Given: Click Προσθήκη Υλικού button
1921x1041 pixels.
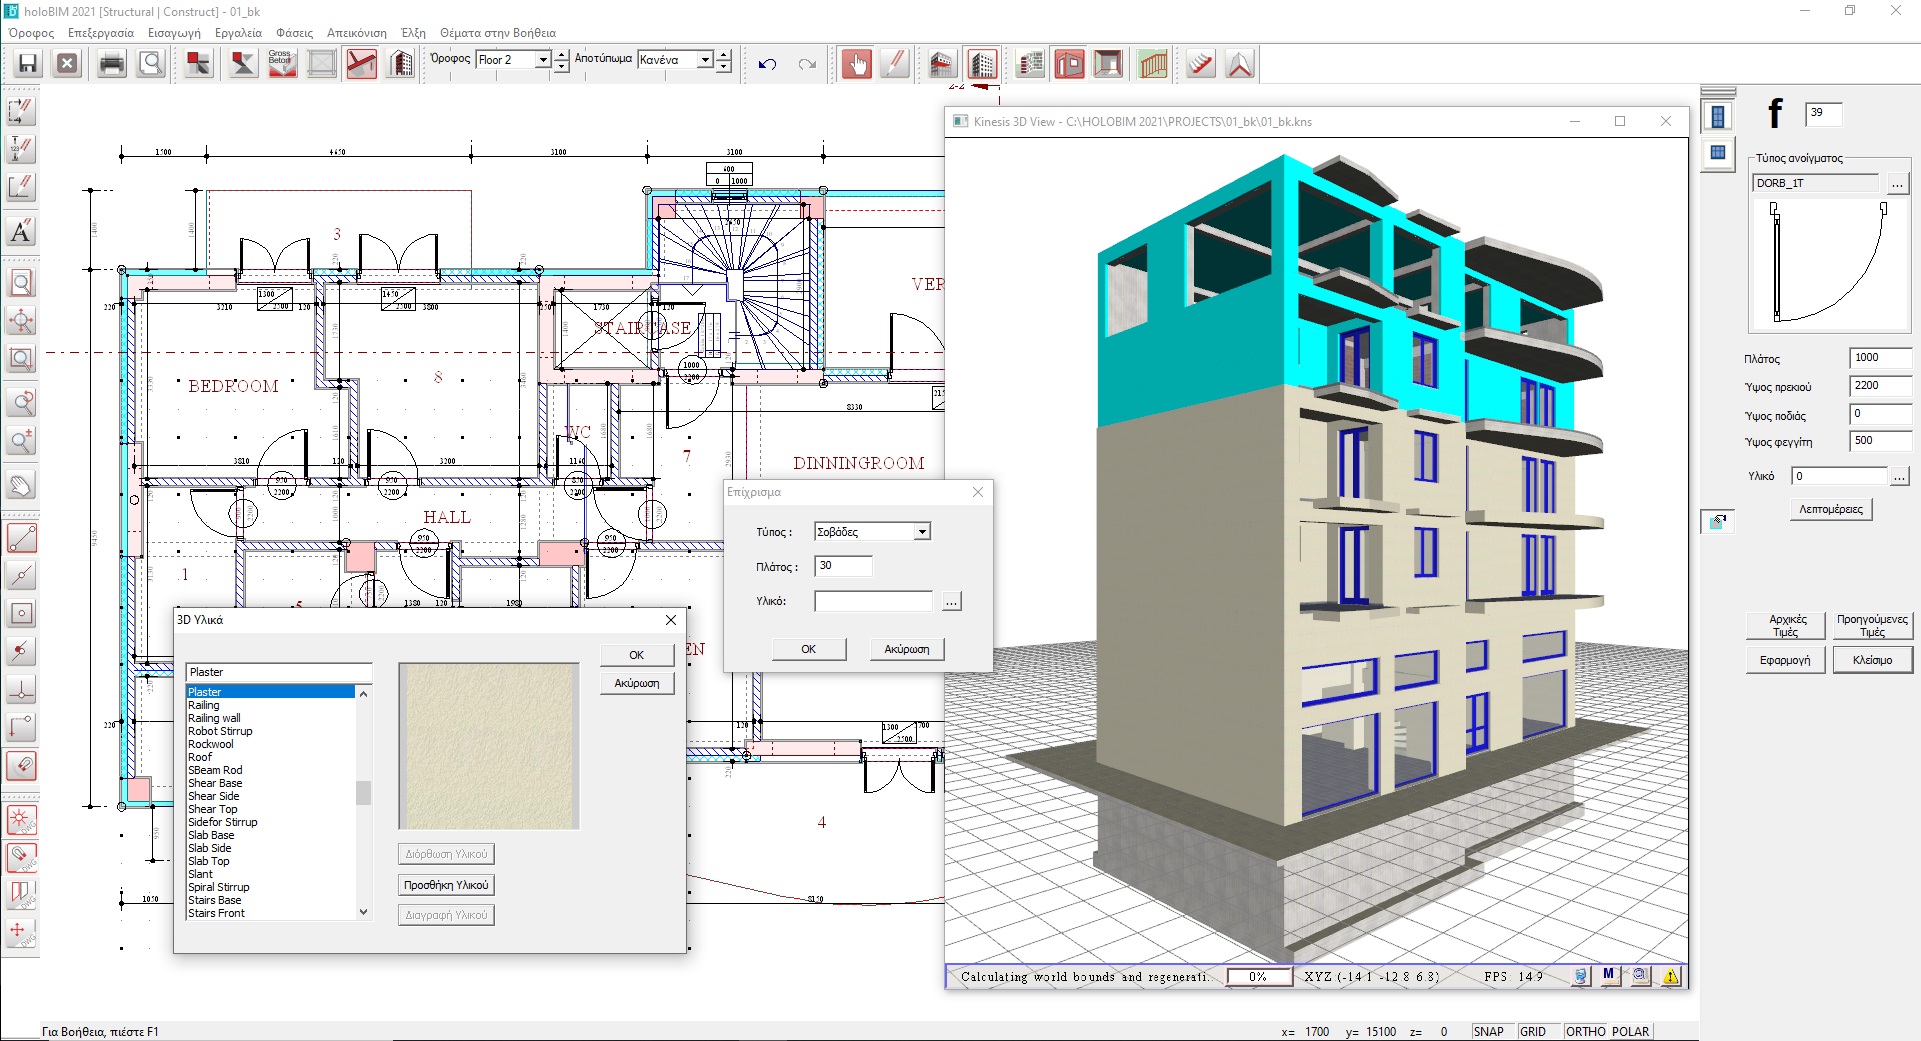Looking at the screenshot, I should (446, 885).
